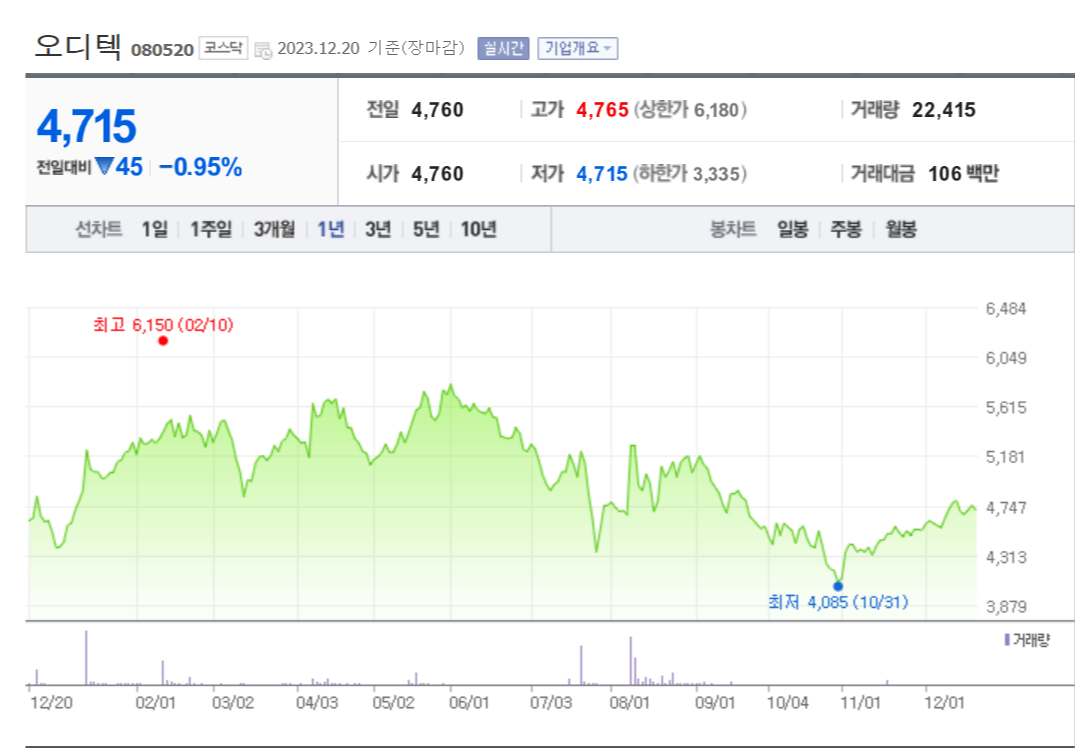This screenshot has height=748, width=1075.
Task: Click the 거래량 legend marker in volume chart
Action: pos(1006,640)
